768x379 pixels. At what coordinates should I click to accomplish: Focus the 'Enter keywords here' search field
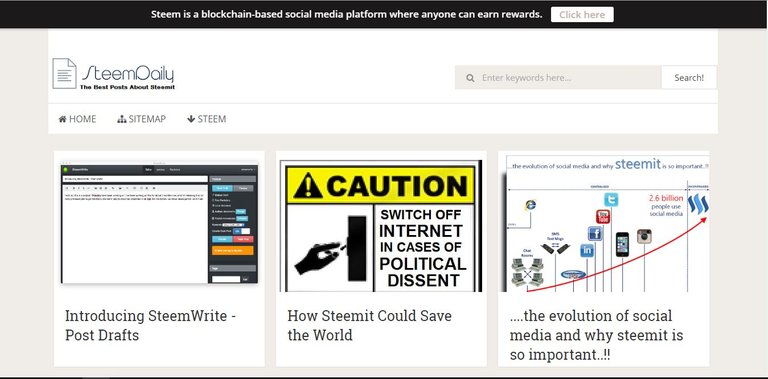[x=558, y=77]
